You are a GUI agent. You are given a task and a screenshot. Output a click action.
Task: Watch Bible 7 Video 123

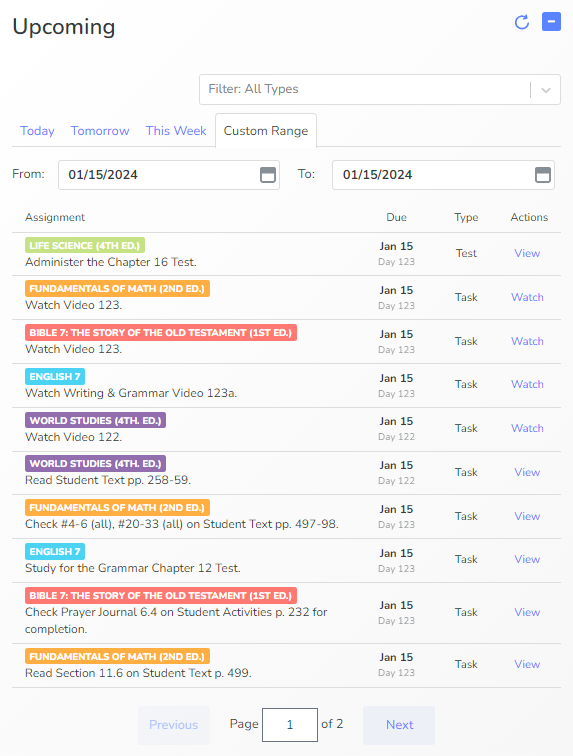coord(527,341)
